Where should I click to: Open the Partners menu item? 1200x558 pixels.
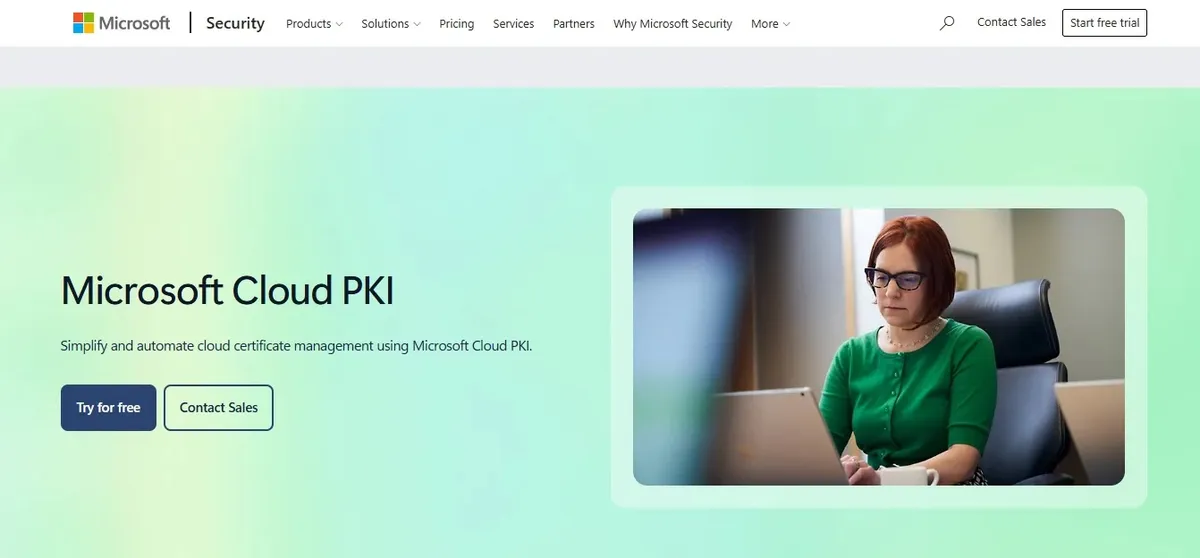click(x=574, y=24)
